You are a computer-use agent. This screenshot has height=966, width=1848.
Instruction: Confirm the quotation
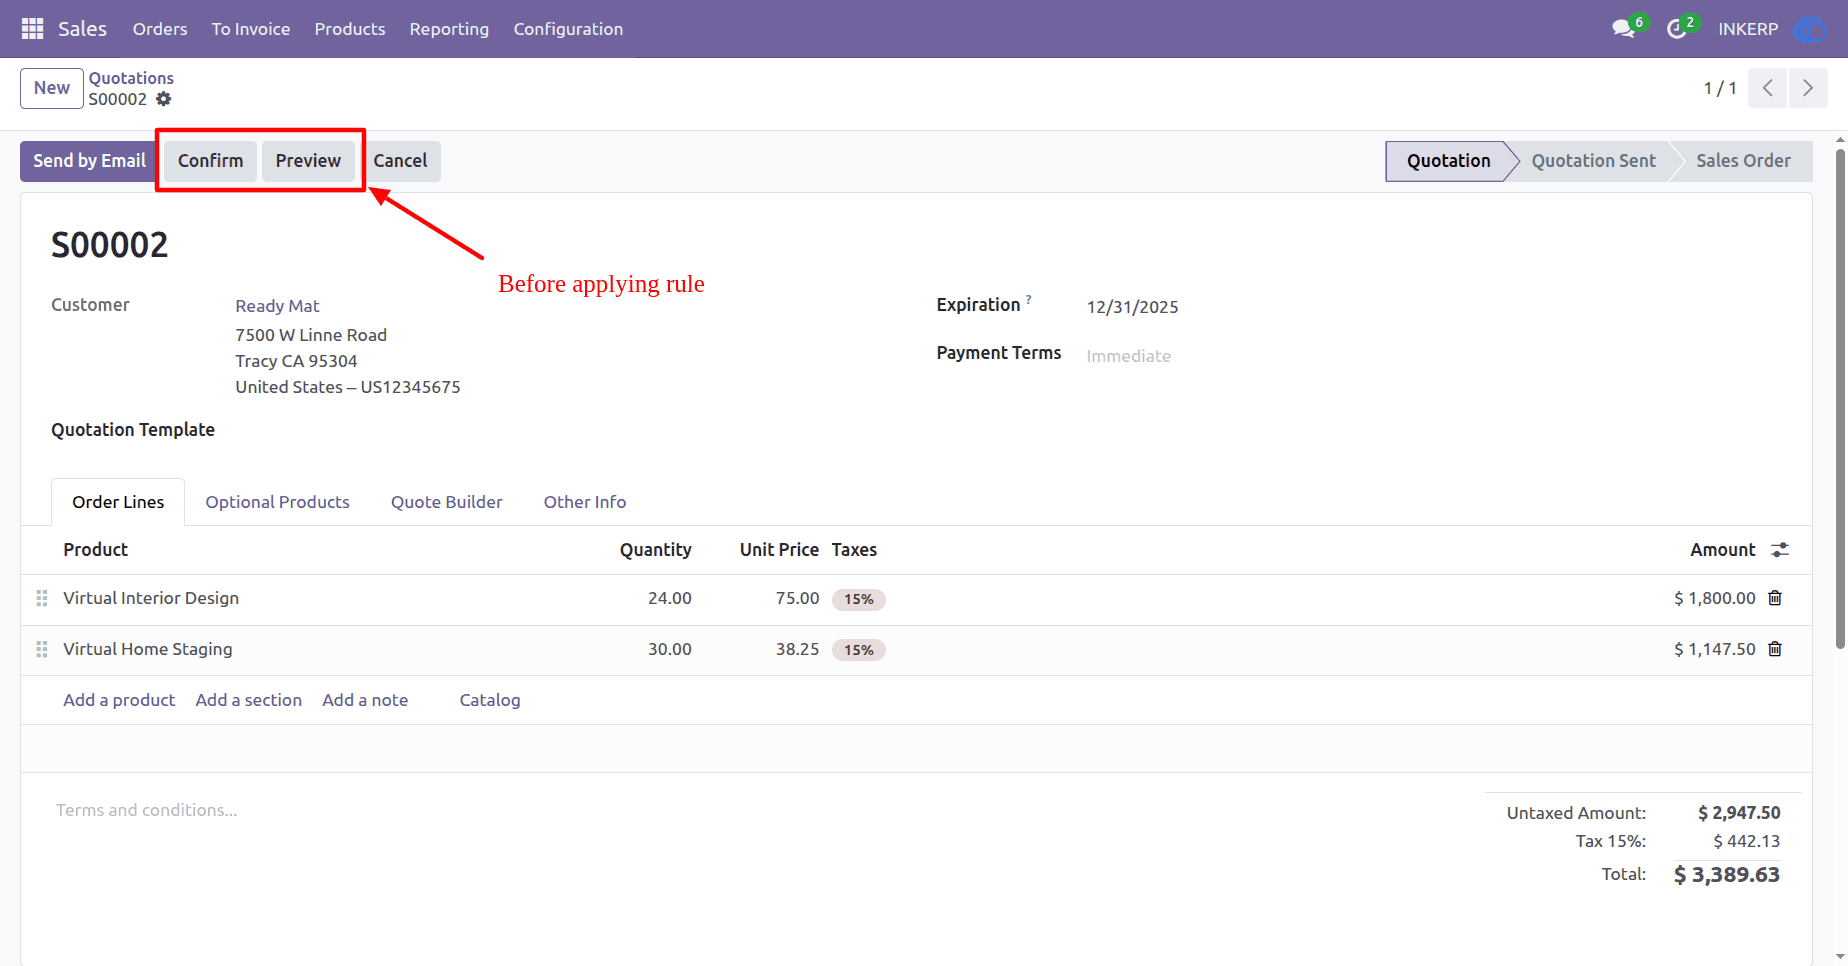pos(210,161)
